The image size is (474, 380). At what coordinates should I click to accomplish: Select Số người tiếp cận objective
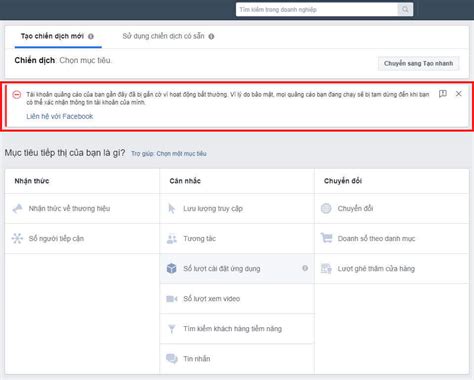[82, 239]
